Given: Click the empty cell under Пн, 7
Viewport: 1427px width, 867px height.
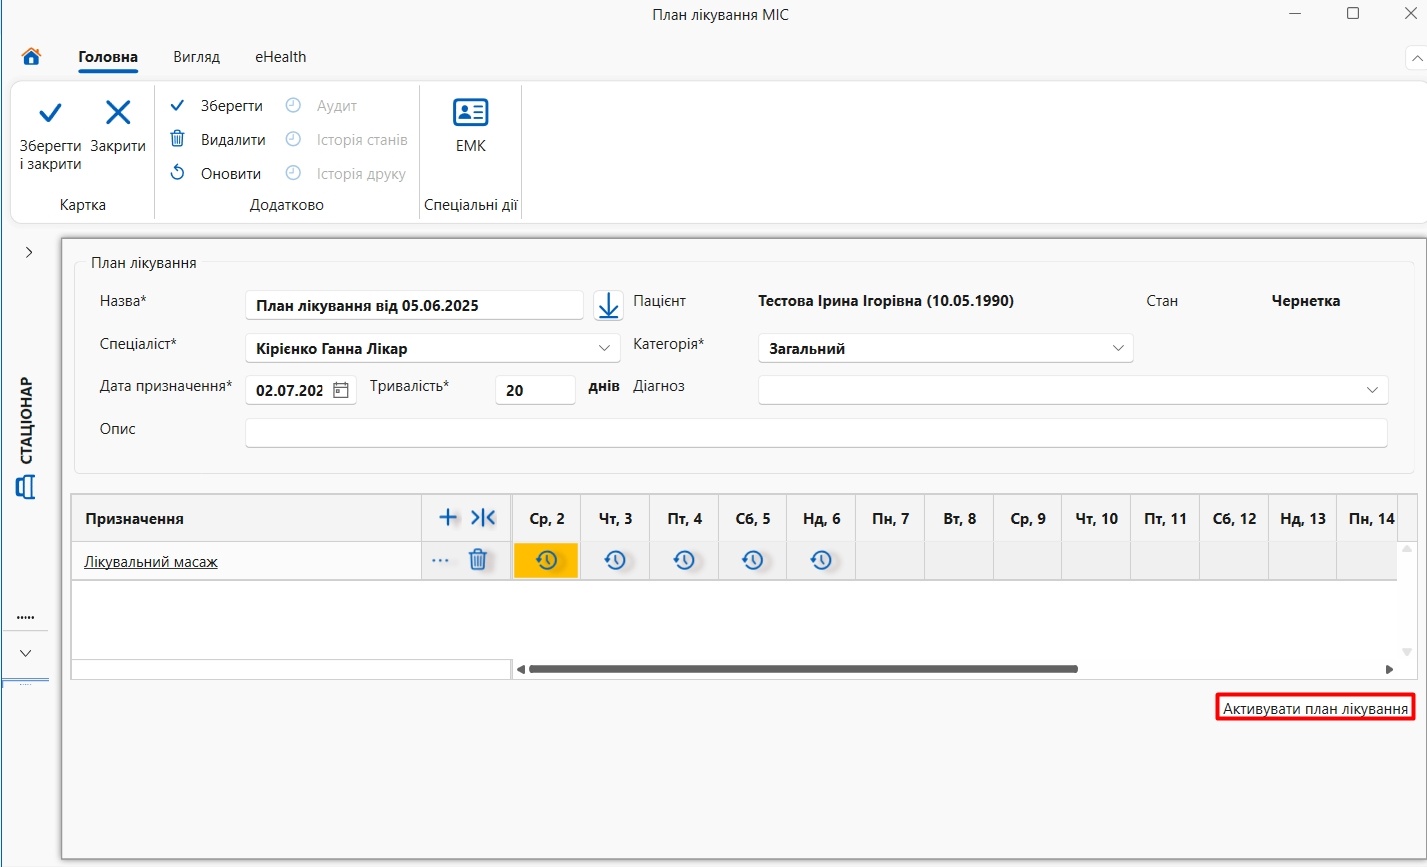Looking at the screenshot, I should (x=890, y=561).
